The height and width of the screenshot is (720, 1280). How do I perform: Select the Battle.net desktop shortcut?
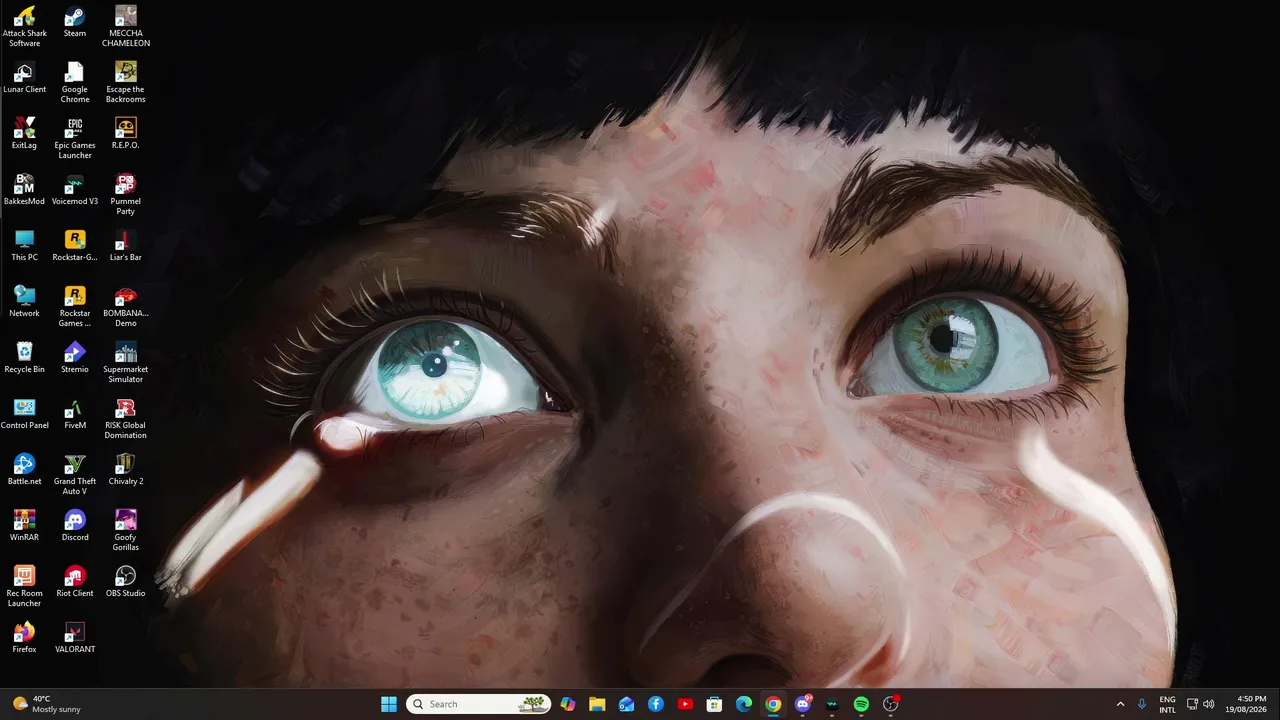[x=25, y=470]
